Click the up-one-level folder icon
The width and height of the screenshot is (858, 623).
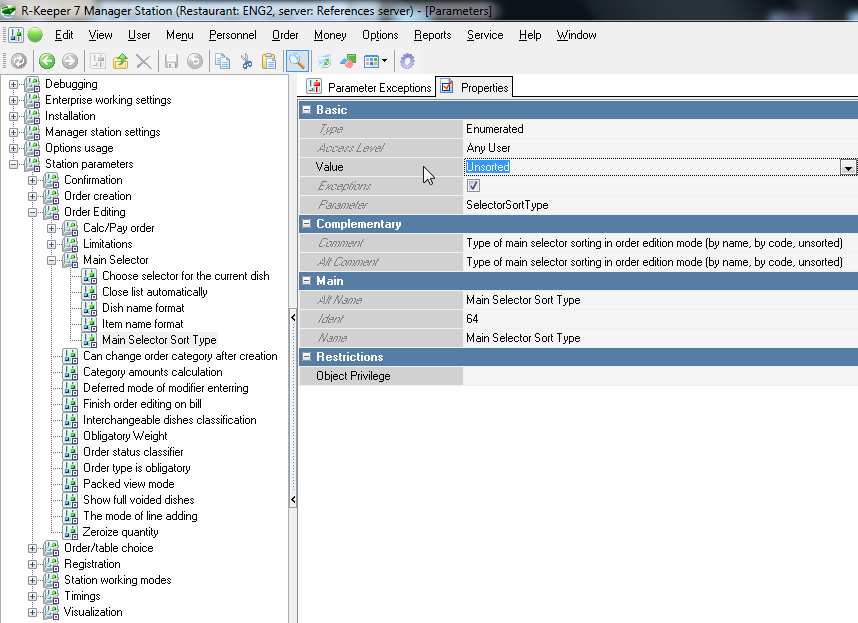(x=120, y=61)
